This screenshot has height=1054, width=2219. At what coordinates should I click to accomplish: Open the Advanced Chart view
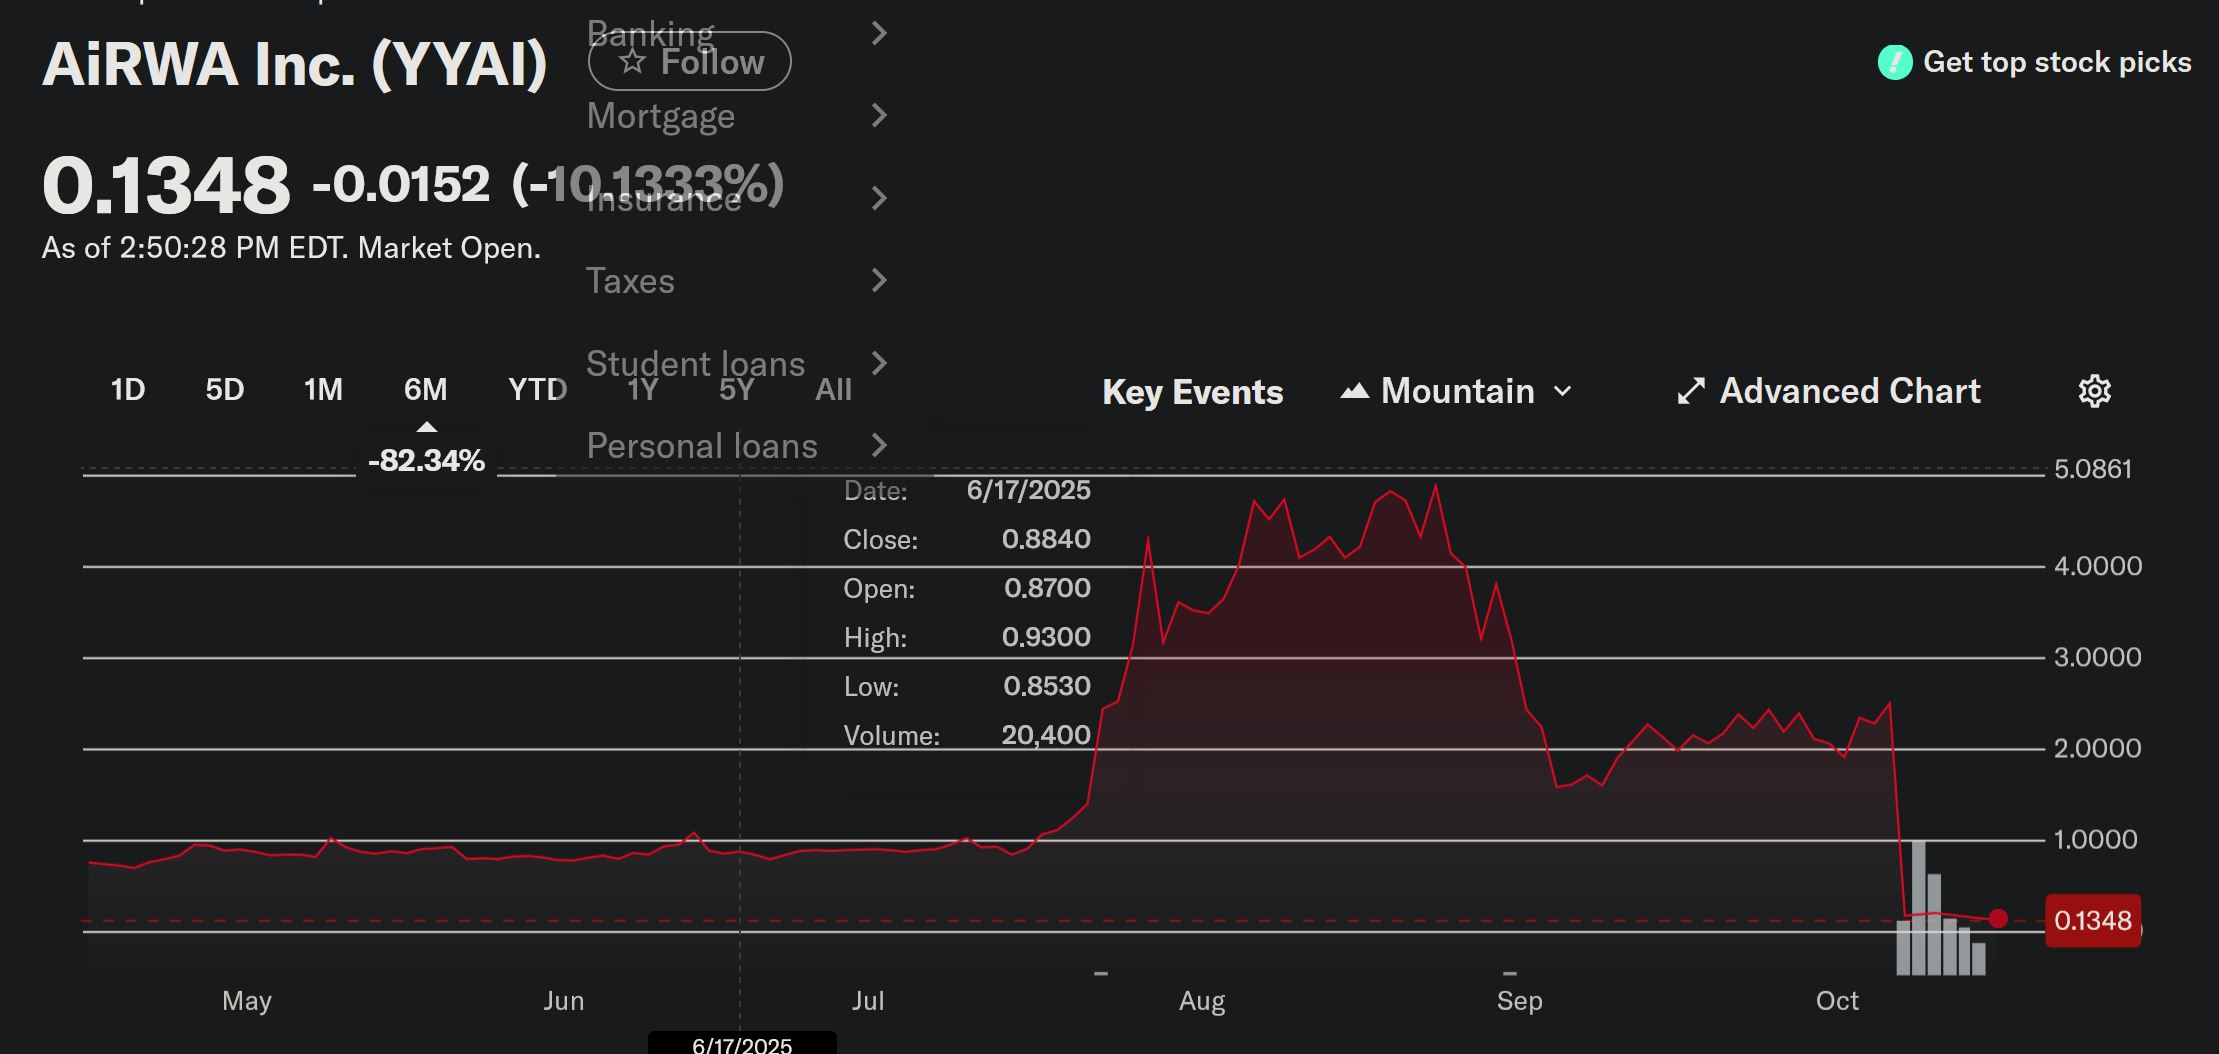1829,391
